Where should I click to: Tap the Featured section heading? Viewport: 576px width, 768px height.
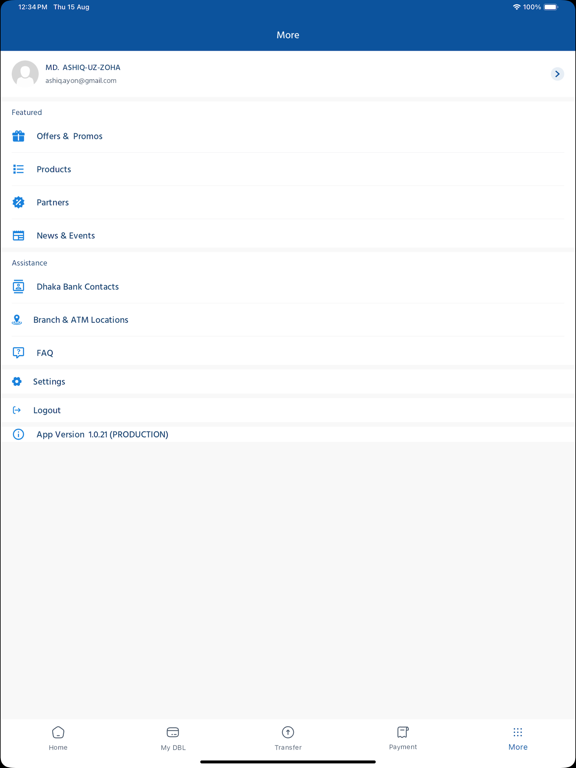(27, 112)
